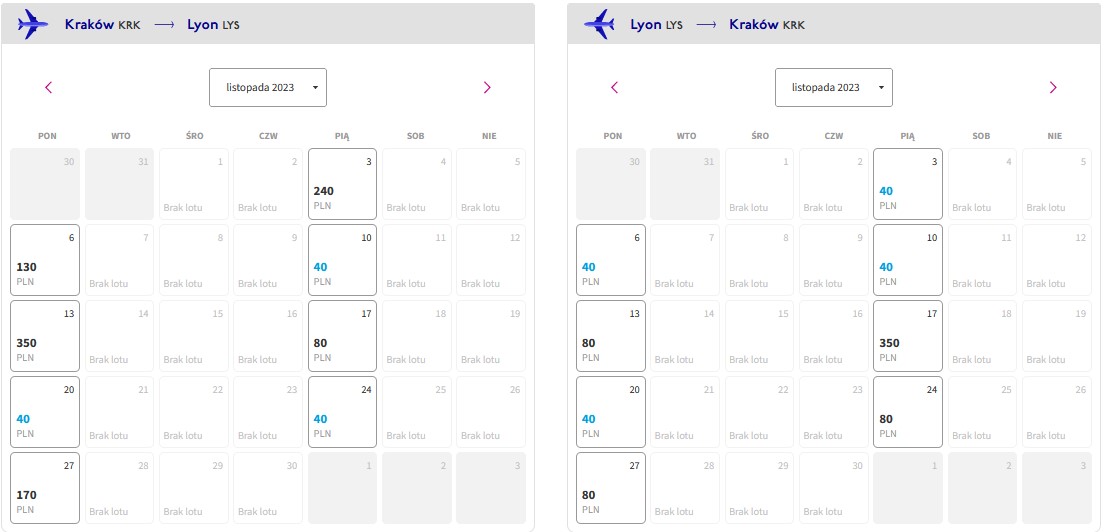This screenshot has height=532, width=1106.
Task: Click the Lyon LYS destination in left header
Action: pyautogui.click(x=213, y=25)
